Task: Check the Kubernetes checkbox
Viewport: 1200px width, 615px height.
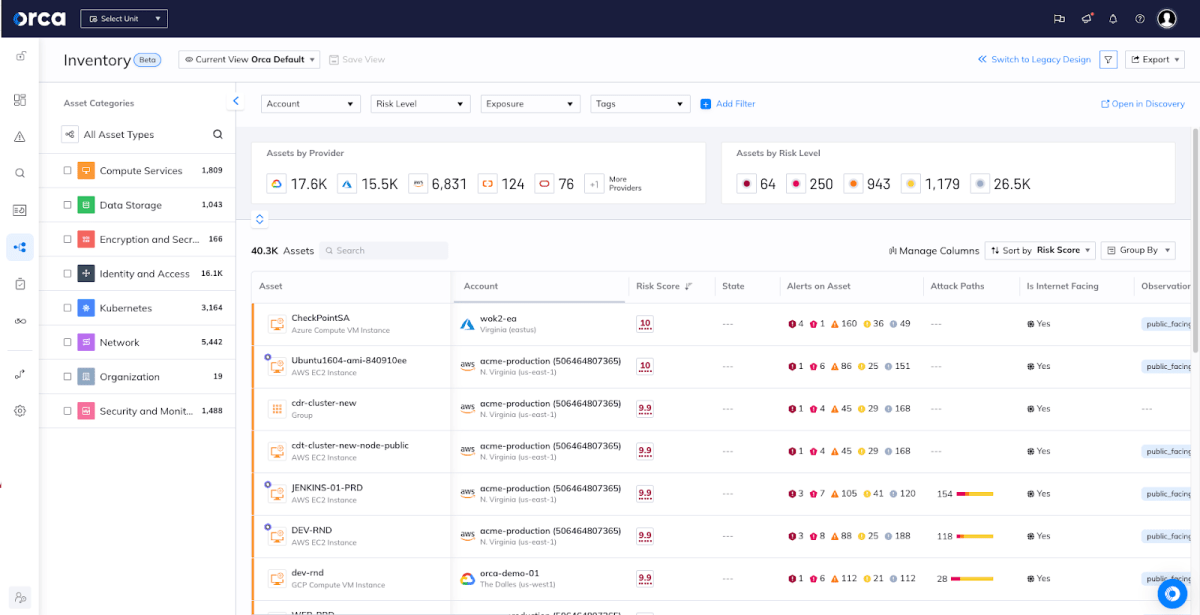Action: 67,308
